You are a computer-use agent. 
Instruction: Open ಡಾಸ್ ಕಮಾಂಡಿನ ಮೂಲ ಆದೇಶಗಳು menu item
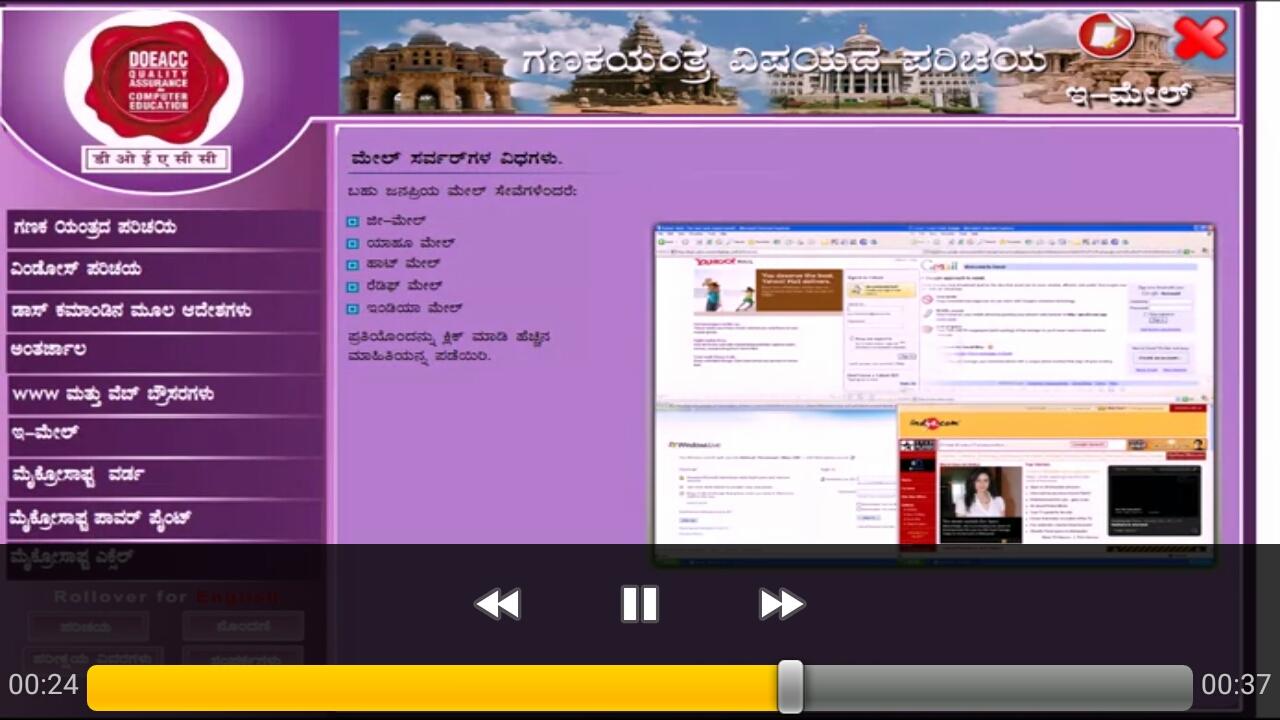click(165, 311)
